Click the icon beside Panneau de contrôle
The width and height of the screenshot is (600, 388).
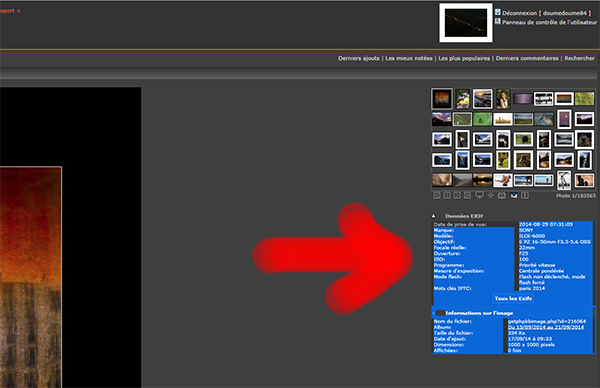(x=497, y=21)
